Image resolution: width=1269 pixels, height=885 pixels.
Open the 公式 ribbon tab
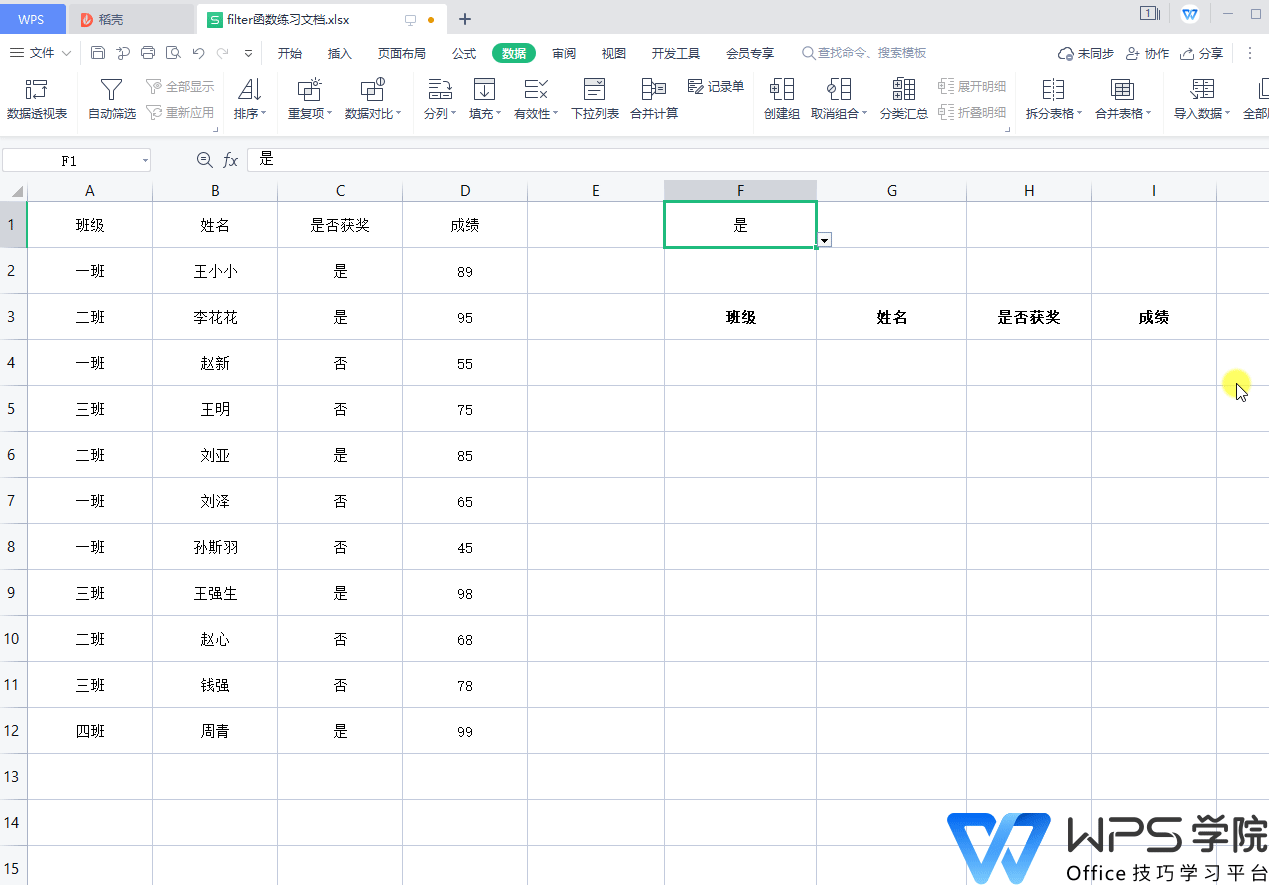[x=464, y=53]
